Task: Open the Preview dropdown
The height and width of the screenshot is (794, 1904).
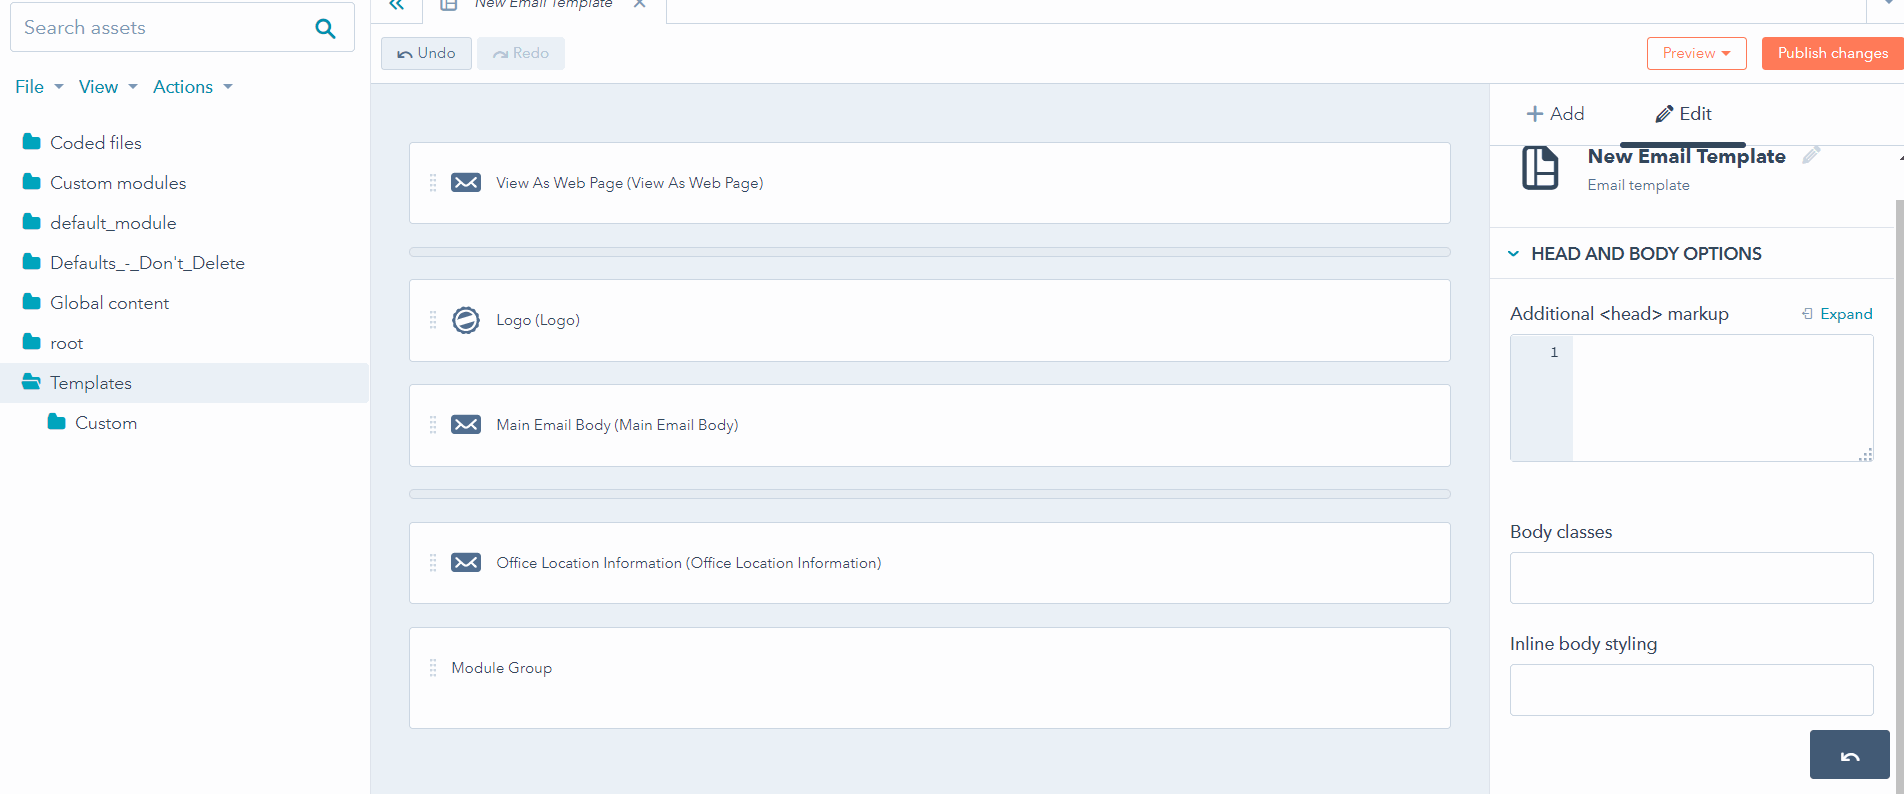Action: (1696, 53)
